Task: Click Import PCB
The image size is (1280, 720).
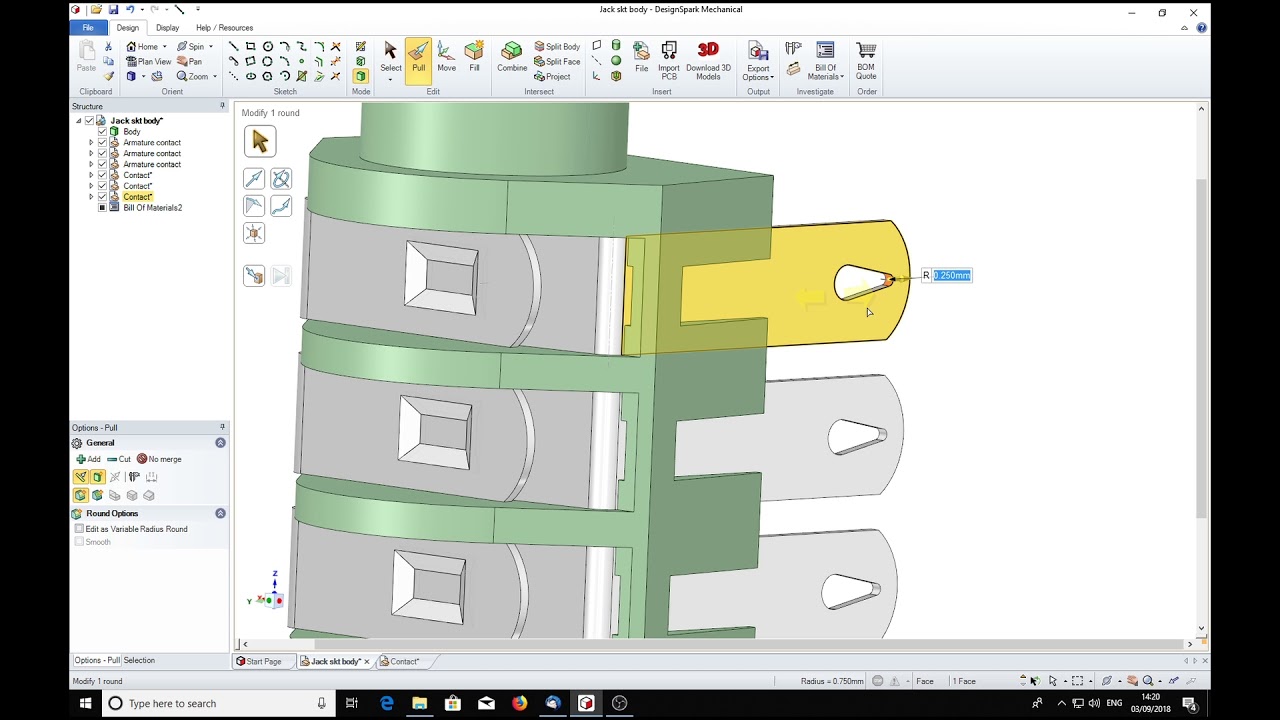Action: 668,59
